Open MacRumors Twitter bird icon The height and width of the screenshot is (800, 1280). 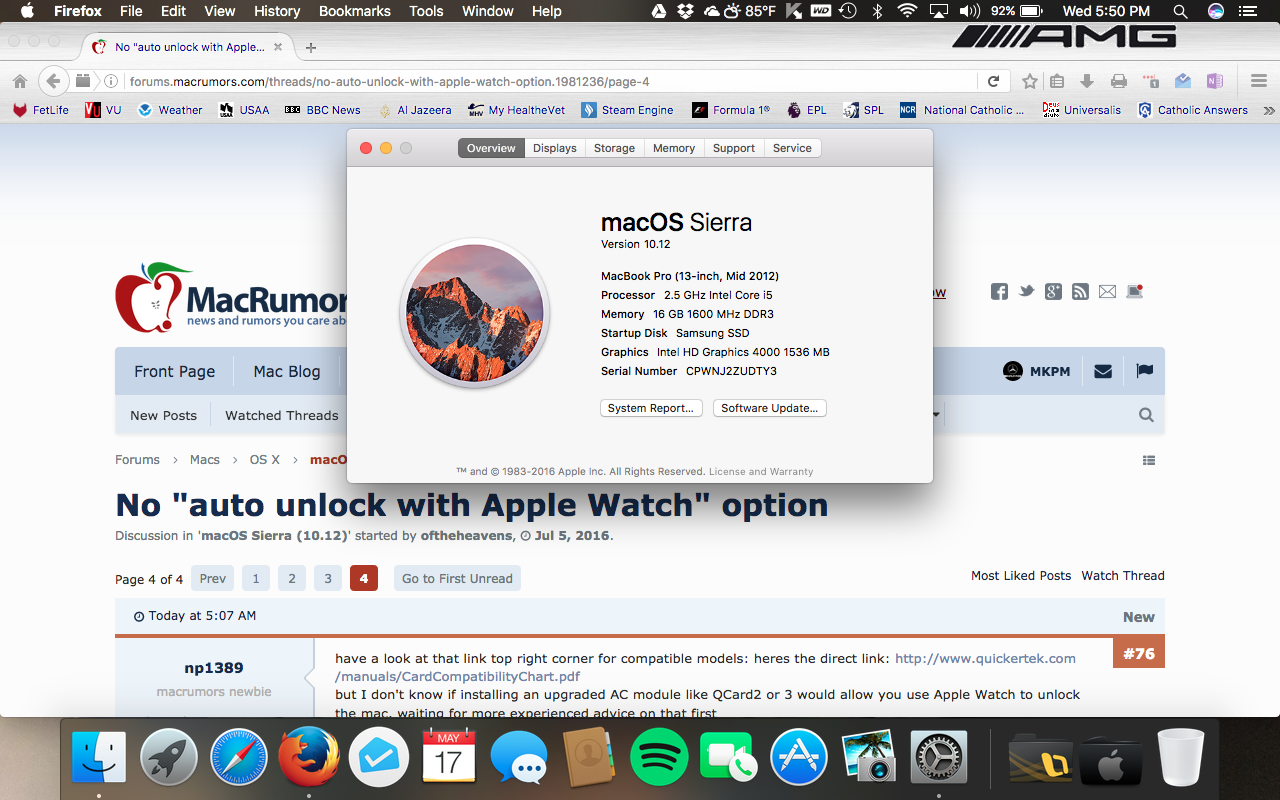point(1026,292)
